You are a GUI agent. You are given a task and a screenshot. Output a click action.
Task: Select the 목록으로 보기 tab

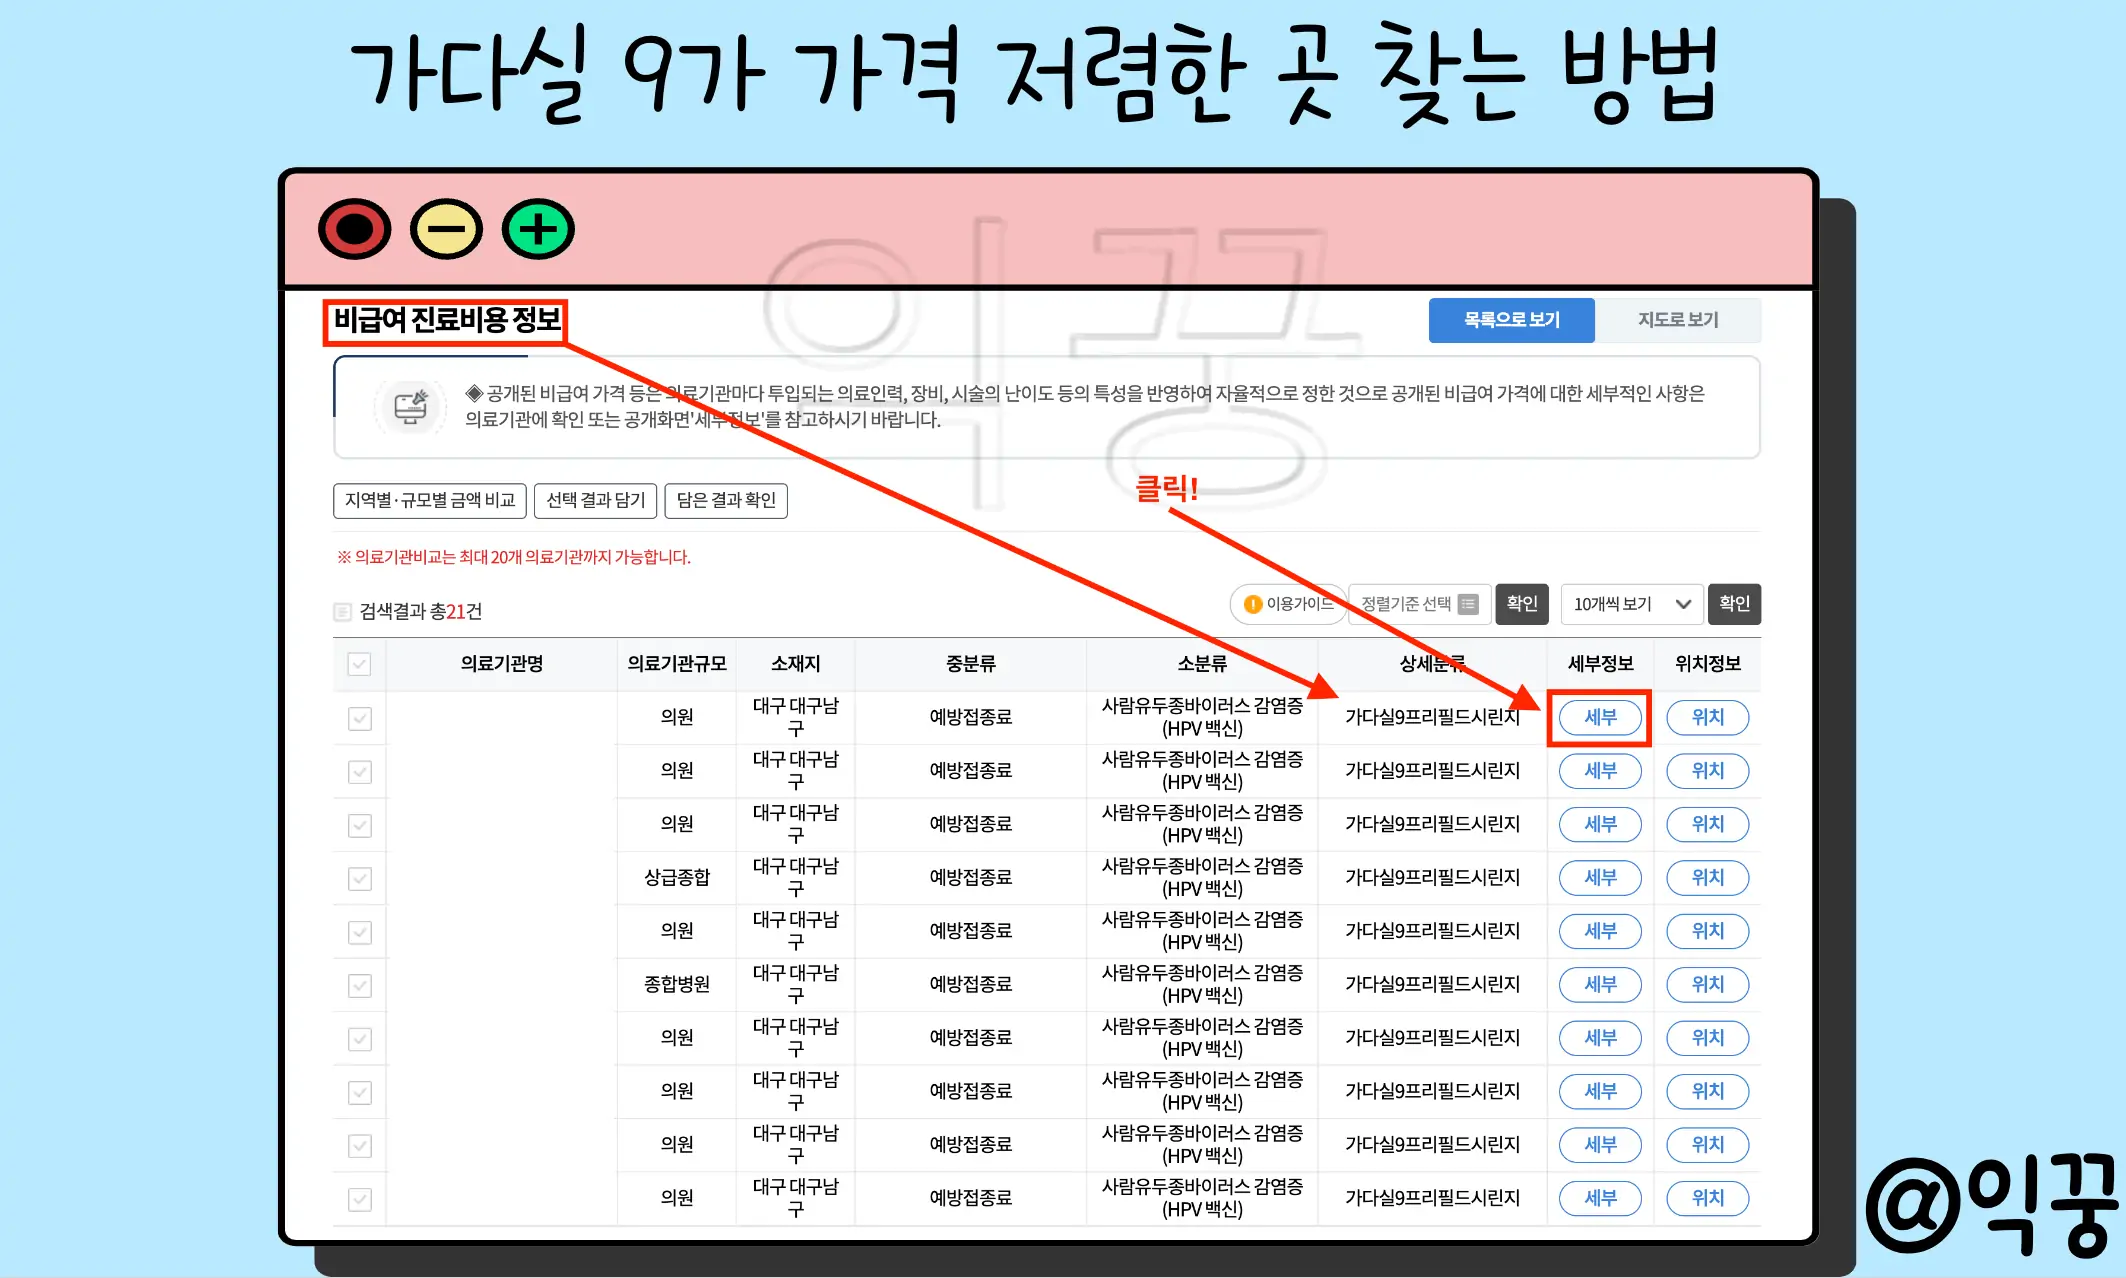tap(1511, 320)
